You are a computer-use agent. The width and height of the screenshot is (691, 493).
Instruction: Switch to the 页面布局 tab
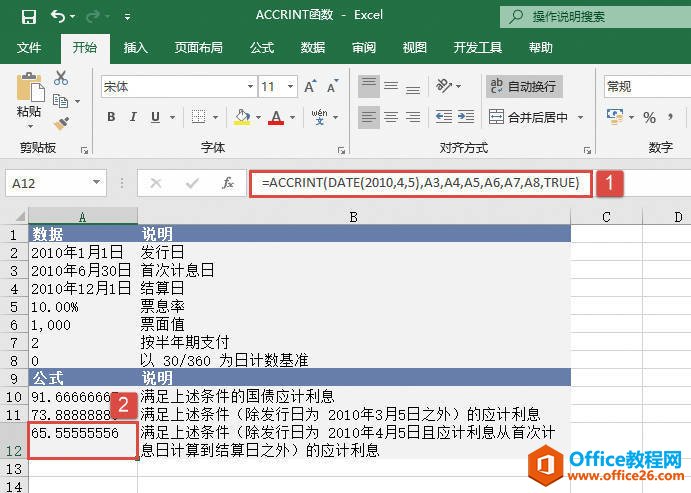(x=199, y=48)
